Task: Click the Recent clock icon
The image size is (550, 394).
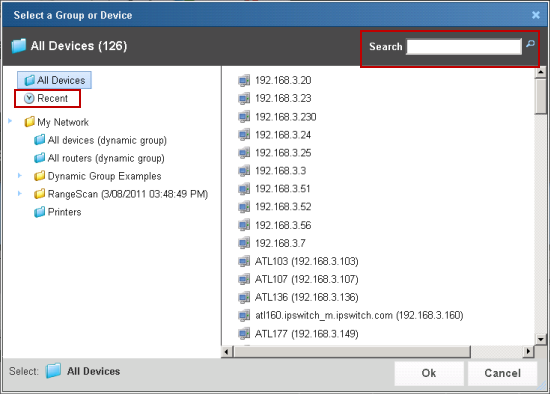Action: (29, 99)
